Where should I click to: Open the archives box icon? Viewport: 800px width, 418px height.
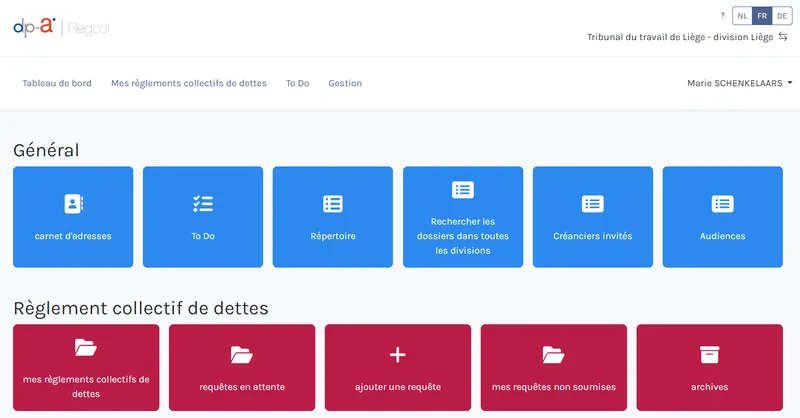click(710, 355)
